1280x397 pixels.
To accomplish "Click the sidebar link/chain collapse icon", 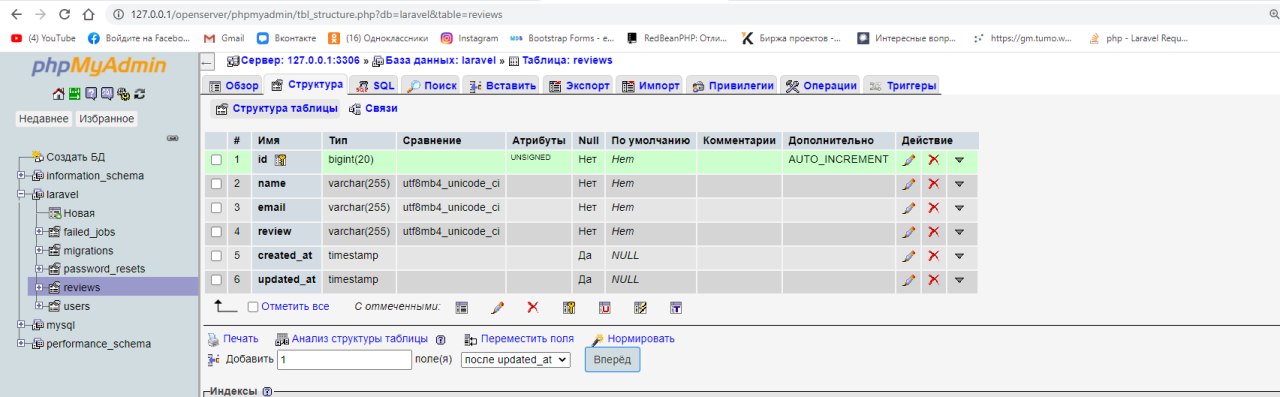I will point(172,138).
